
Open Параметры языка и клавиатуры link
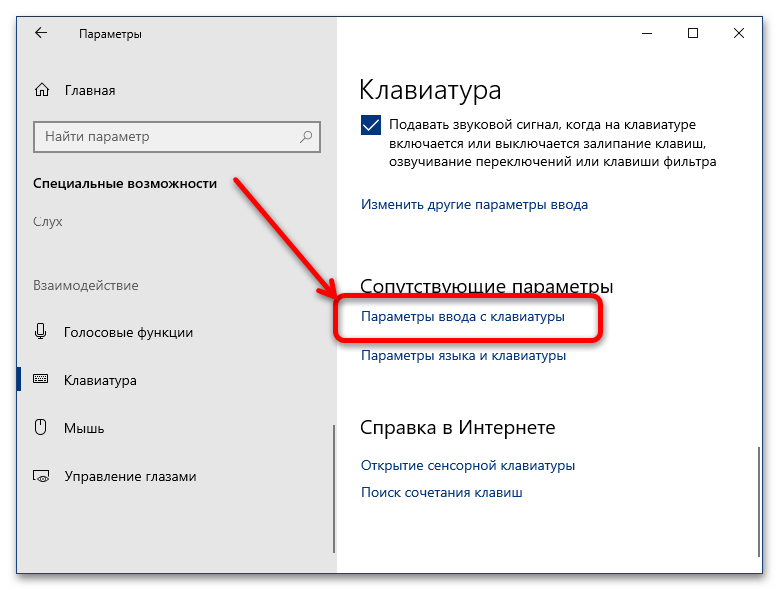(463, 355)
